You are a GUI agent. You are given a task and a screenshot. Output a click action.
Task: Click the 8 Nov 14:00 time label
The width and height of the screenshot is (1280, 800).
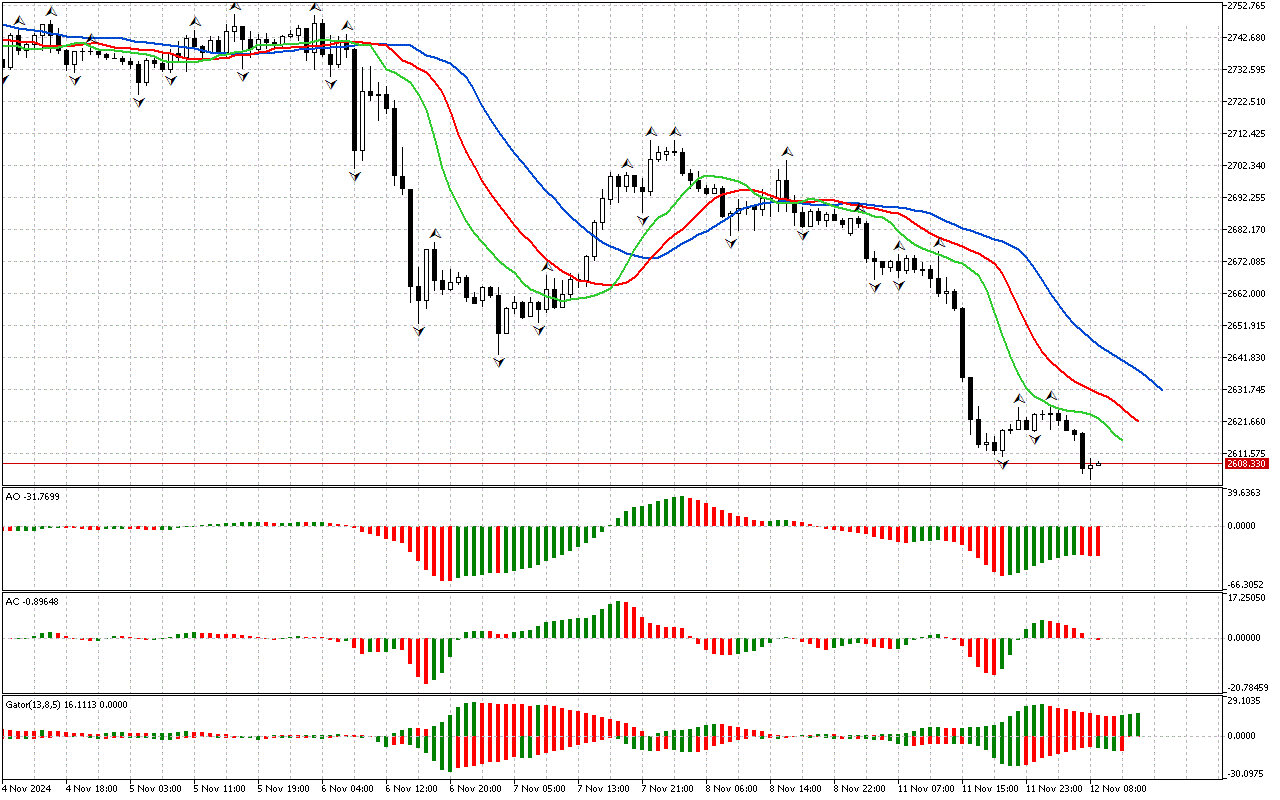coord(798,789)
